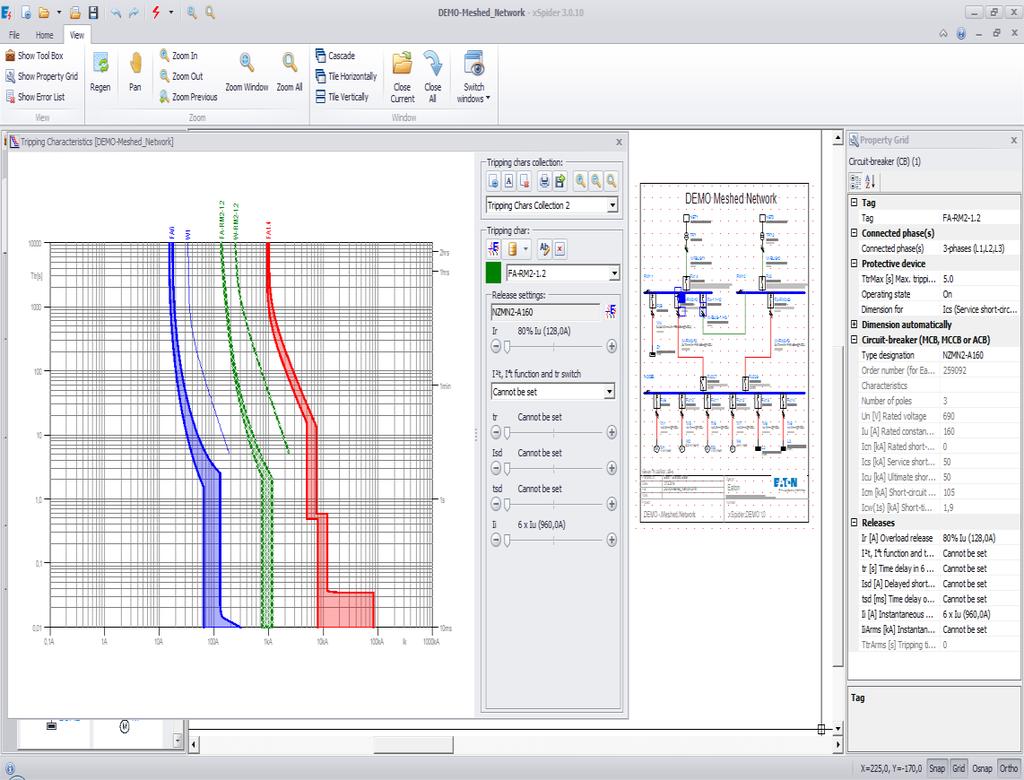Open Switch windows dropdown

point(473,77)
